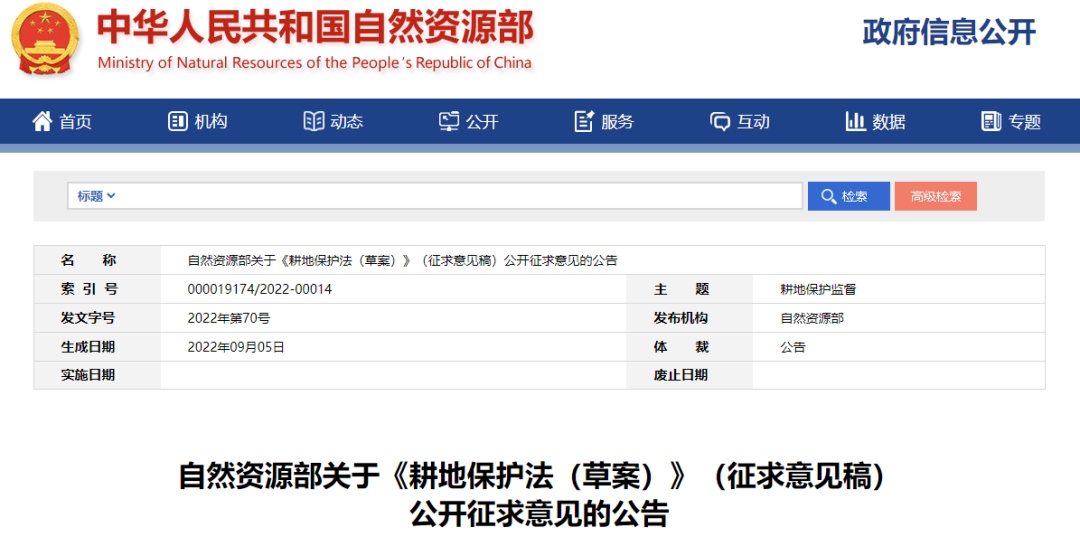
Task: Click the bar chart icon for 数据
Action: pos(855,121)
